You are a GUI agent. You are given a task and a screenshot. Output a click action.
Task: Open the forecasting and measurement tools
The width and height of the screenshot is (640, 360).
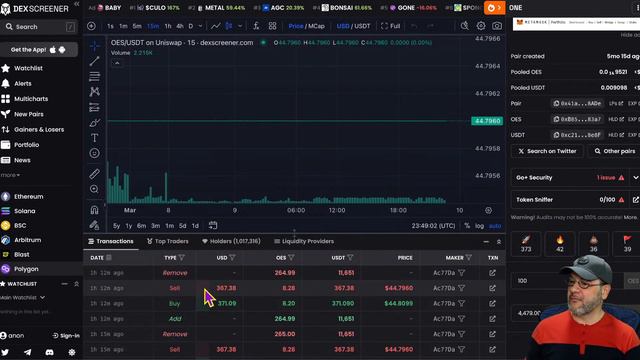coord(94,107)
